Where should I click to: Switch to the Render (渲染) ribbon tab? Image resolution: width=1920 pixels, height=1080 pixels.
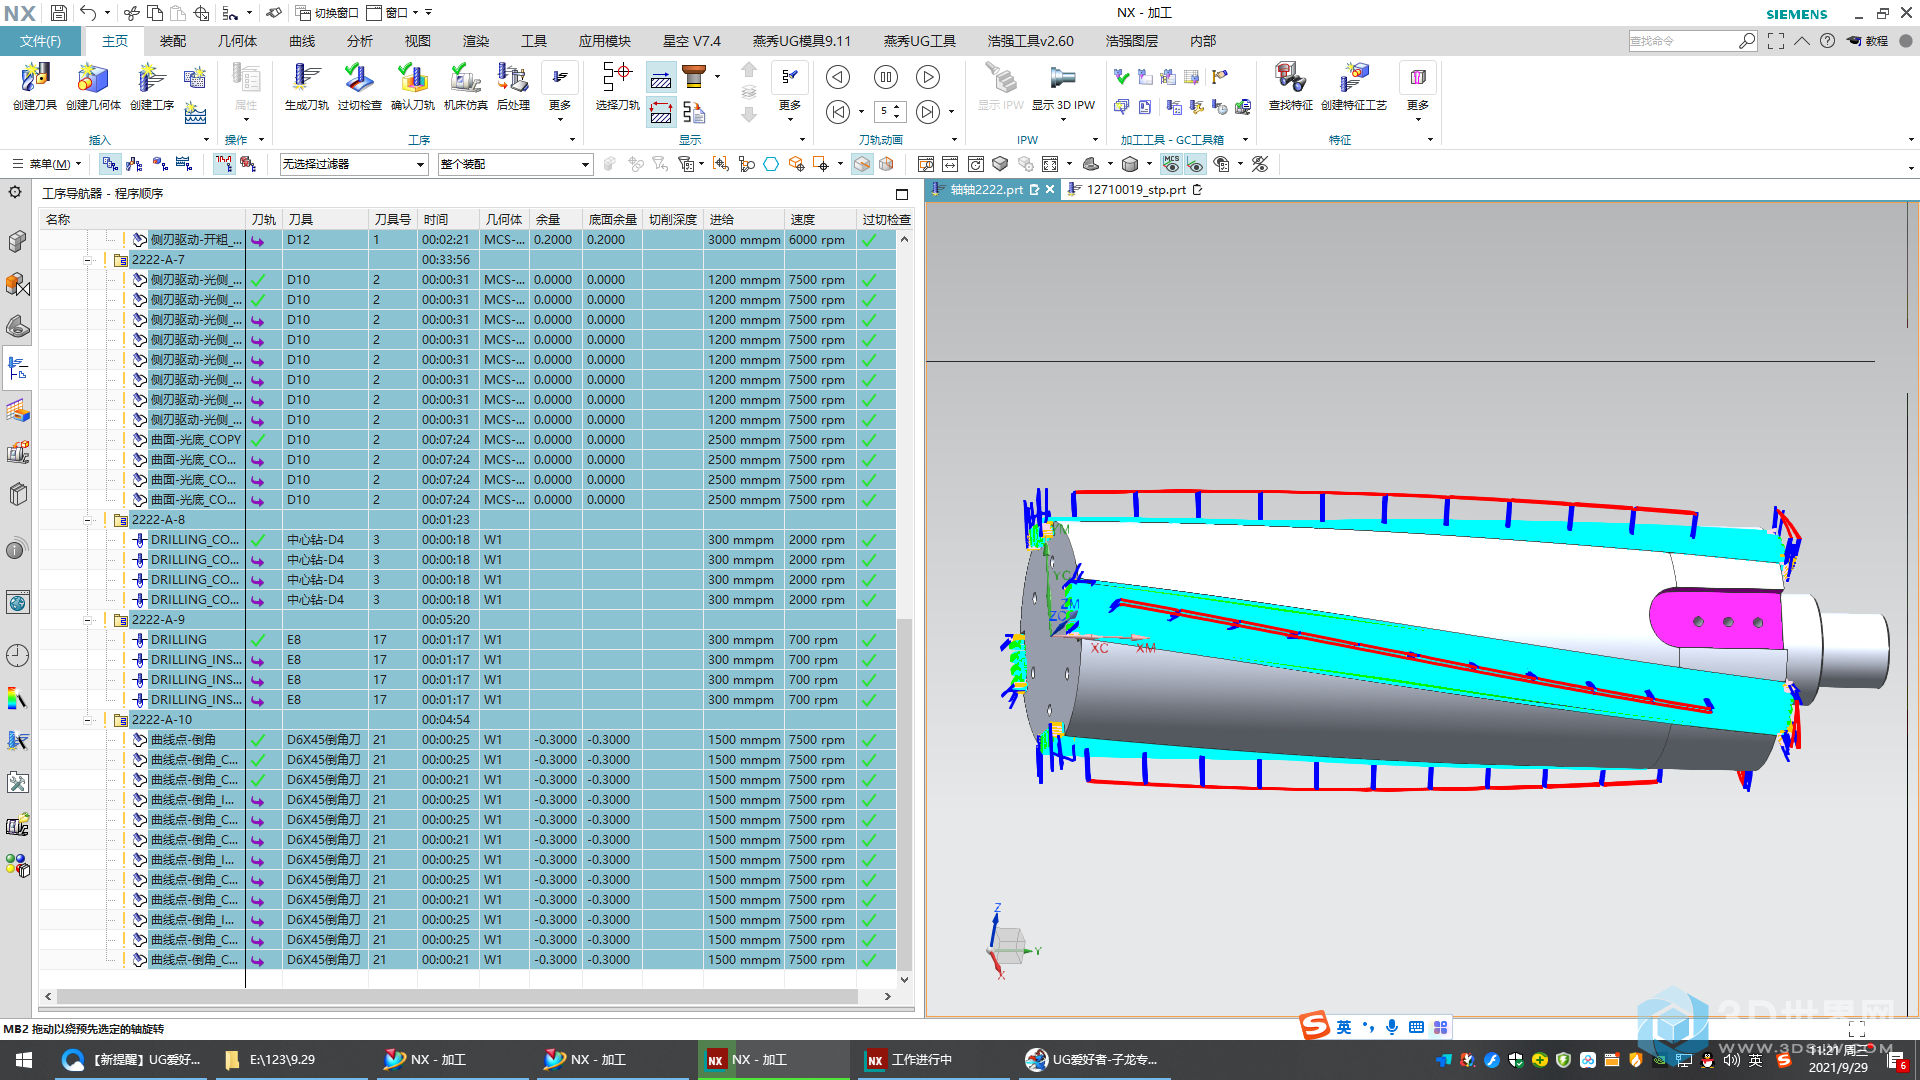(x=476, y=41)
